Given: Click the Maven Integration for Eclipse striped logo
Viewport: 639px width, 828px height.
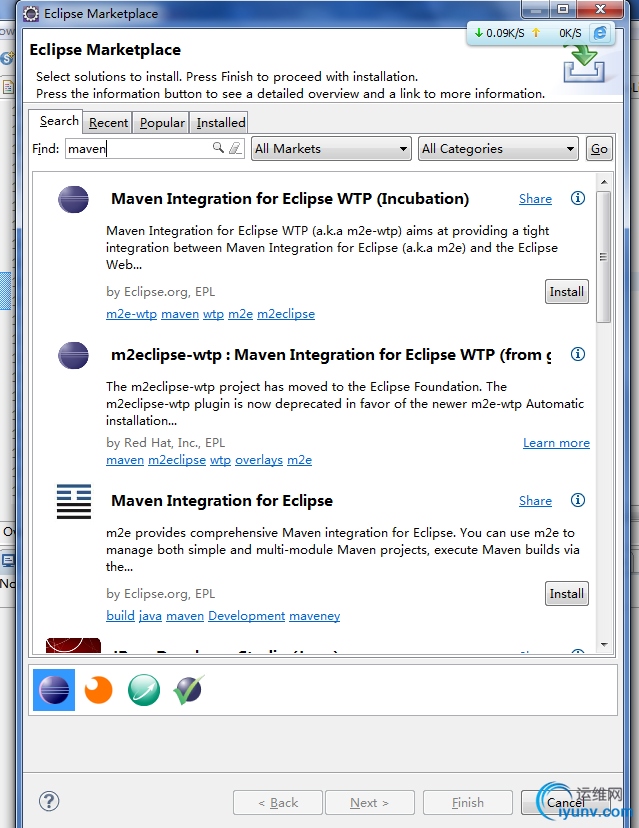Looking at the screenshot, I should pyautogui.click(x=74, y=501).
